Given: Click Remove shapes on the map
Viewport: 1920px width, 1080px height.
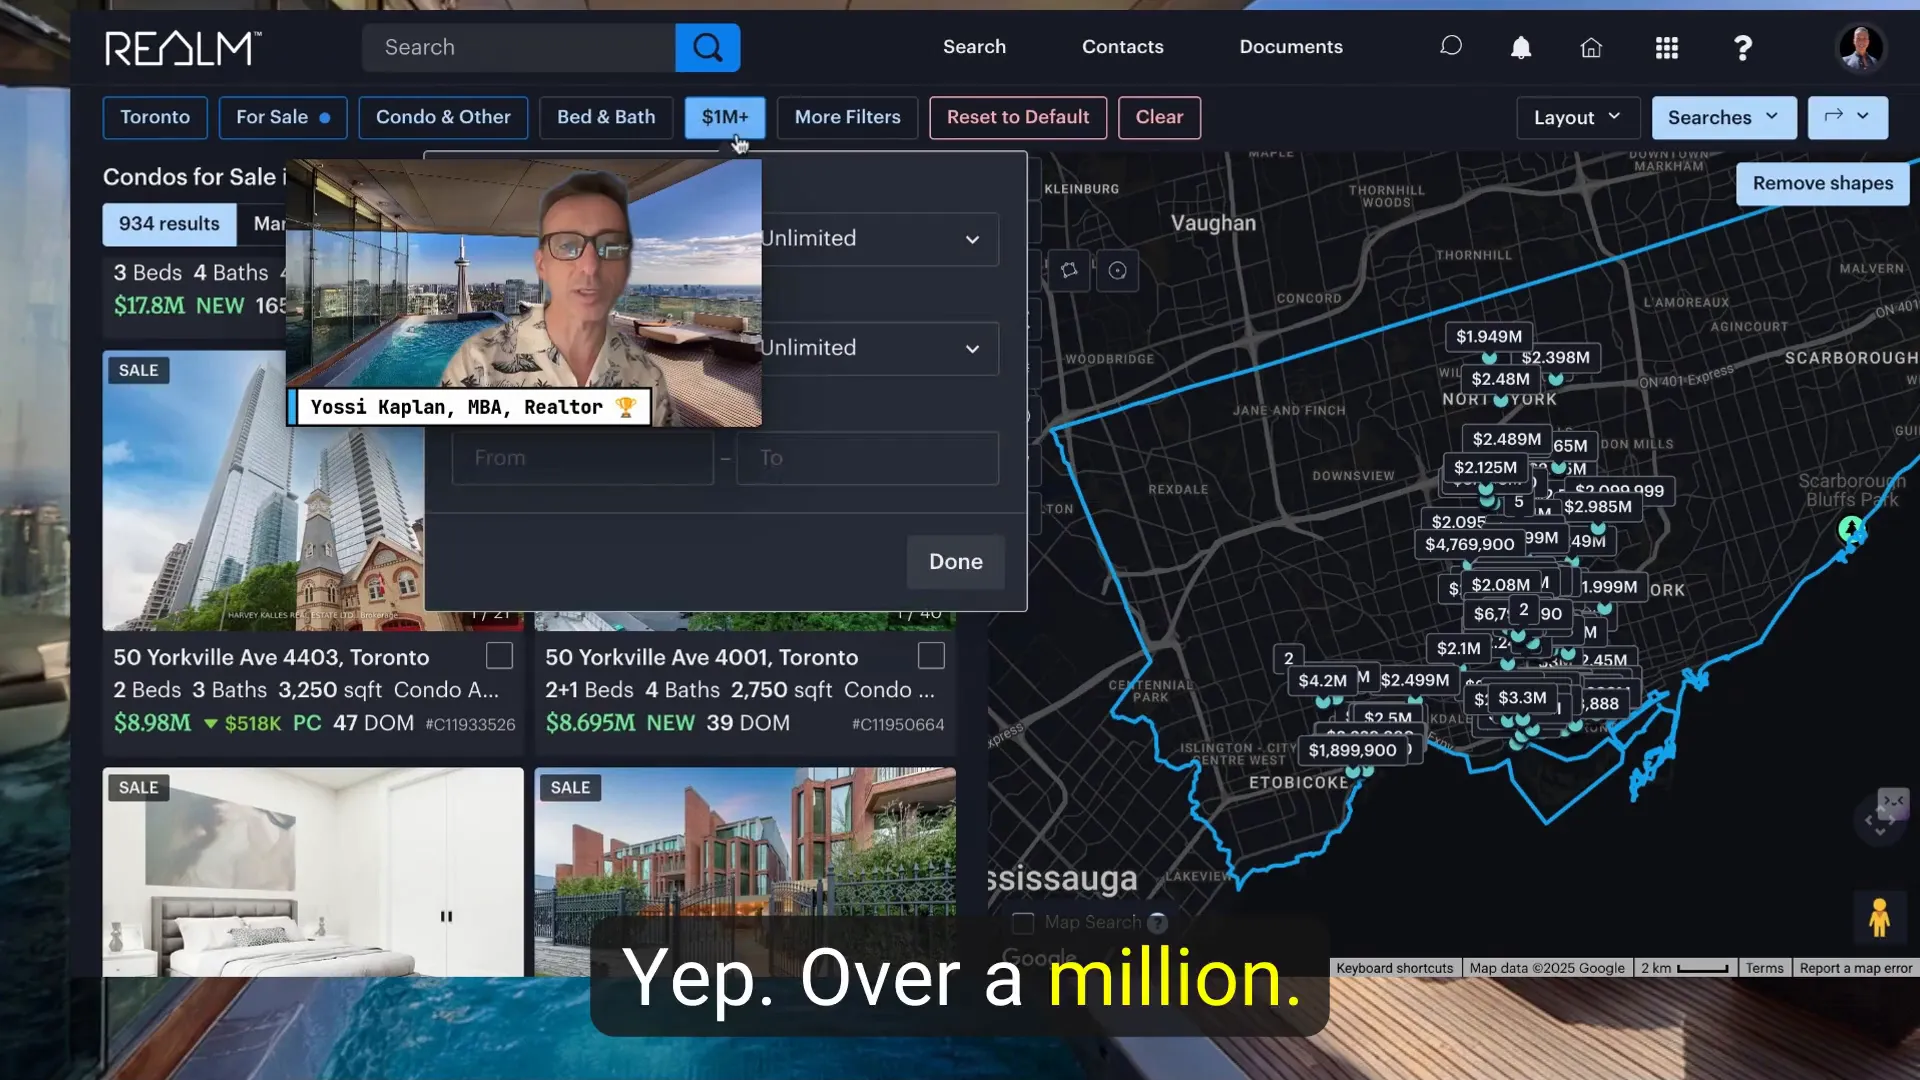Looking at the screenshot, I should pos(1822,184).
